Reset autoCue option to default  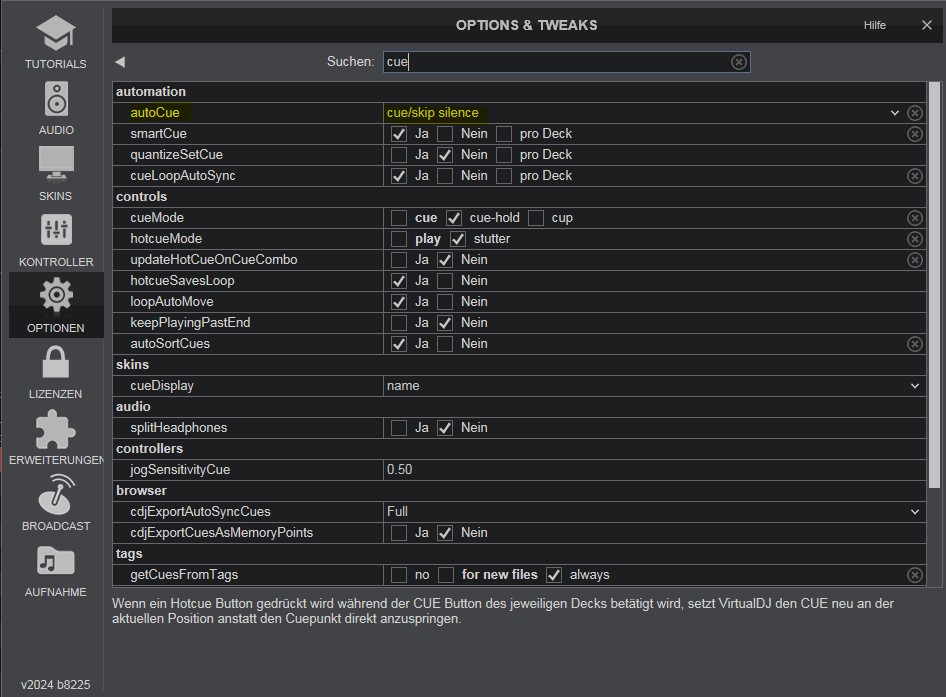(915, 113)
